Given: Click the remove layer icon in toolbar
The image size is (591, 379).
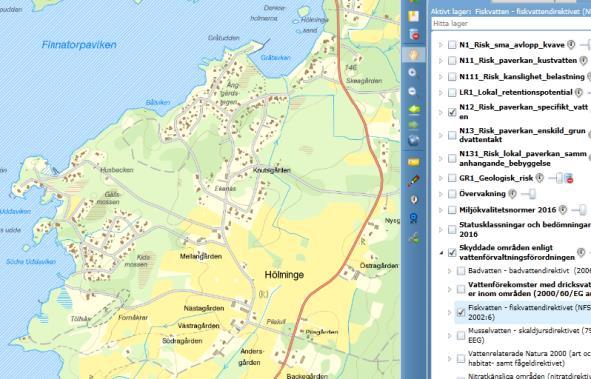Looking at the screenshot, I should (413, 34).
